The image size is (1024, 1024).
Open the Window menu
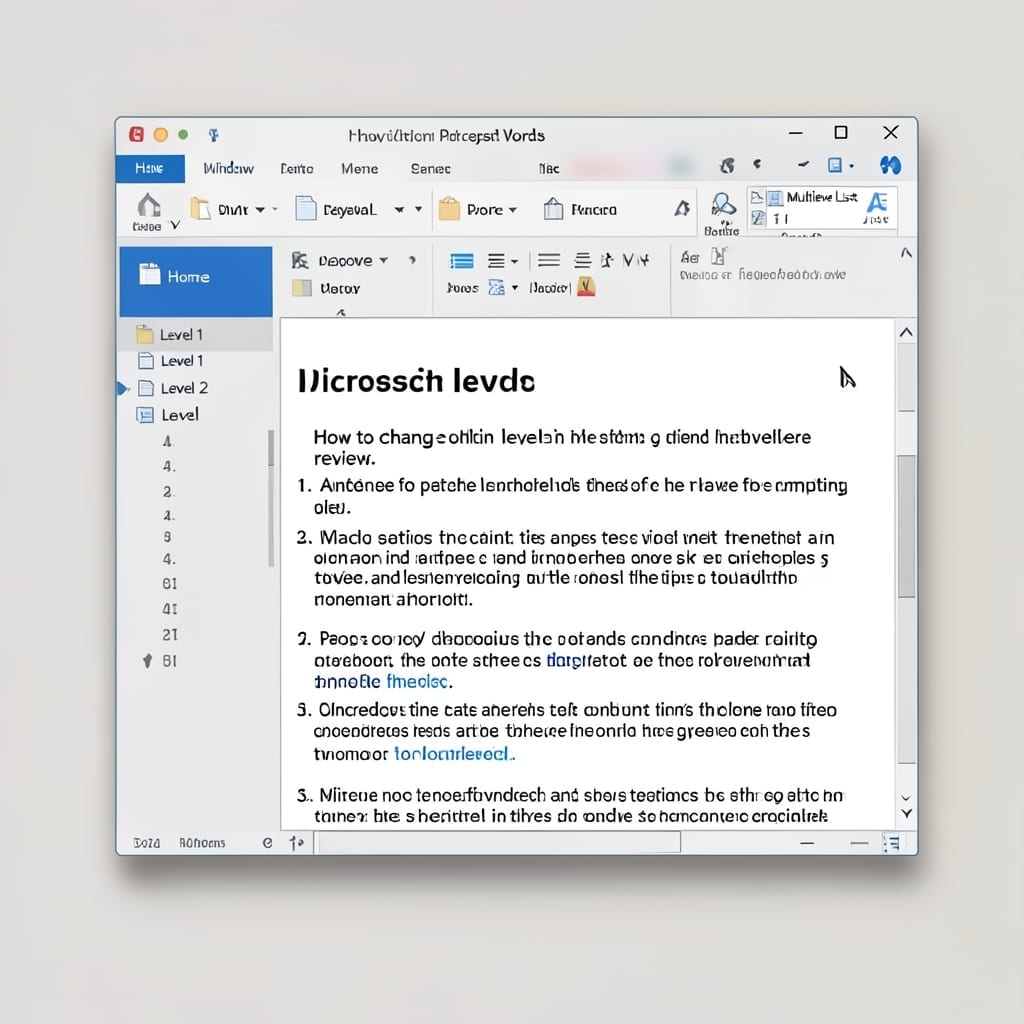point(228,168)
